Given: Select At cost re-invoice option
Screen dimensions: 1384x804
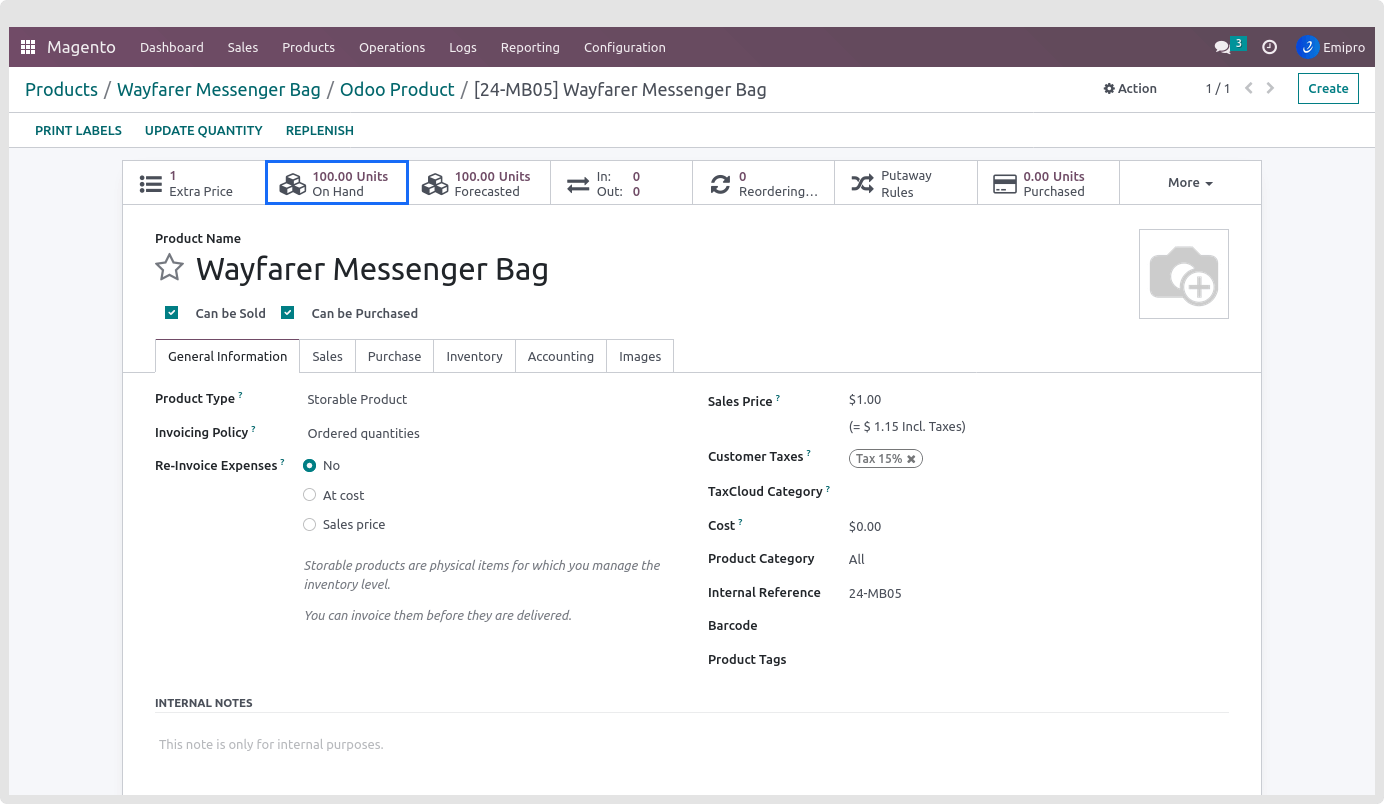Looking at the screenshot, I should (x=310, y=495).
